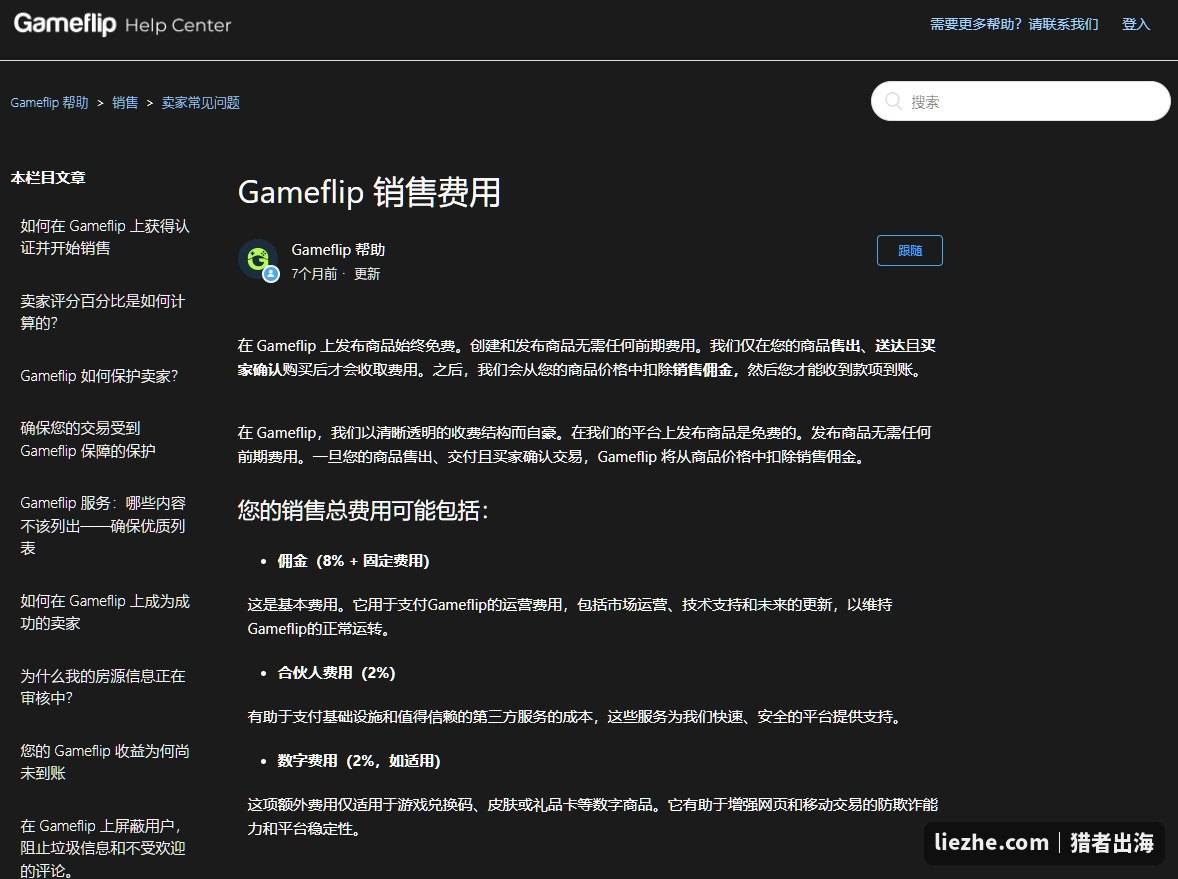Open author name Gameflip 帮助 link
1178x879 pixels.
point(338,249)
